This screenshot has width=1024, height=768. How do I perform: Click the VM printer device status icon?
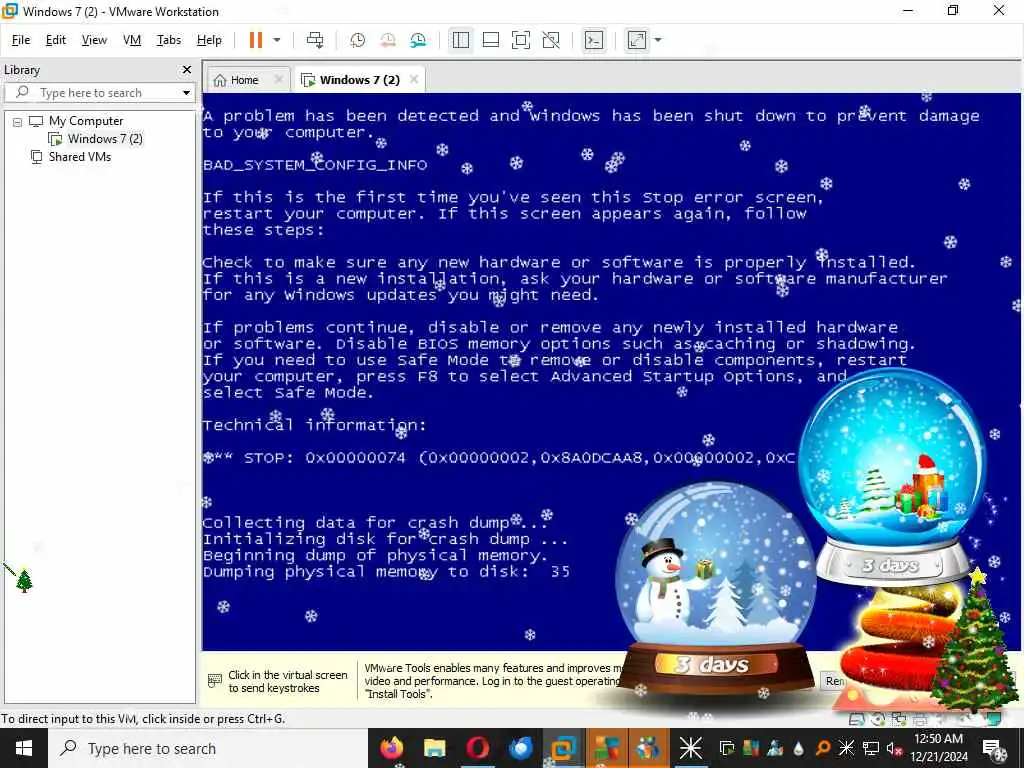pos(920,720)
